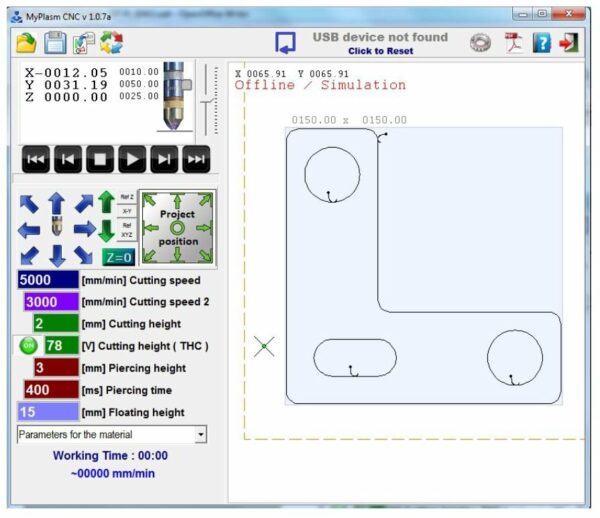Click the Z=0 button
The width and height of the screenshot is (600, 518).
[119, 257]
